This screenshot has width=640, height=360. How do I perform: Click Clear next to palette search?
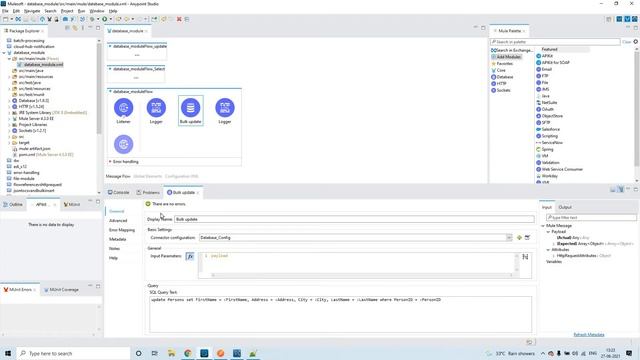click(627, 42)
